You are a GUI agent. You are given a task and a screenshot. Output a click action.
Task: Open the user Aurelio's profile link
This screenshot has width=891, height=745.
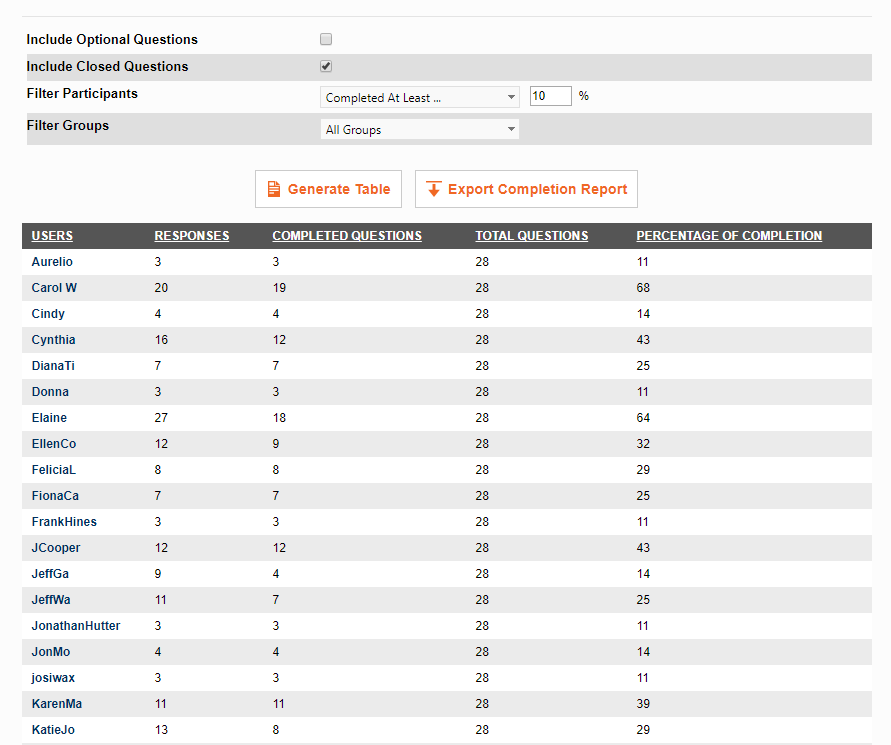pos(52,262)
